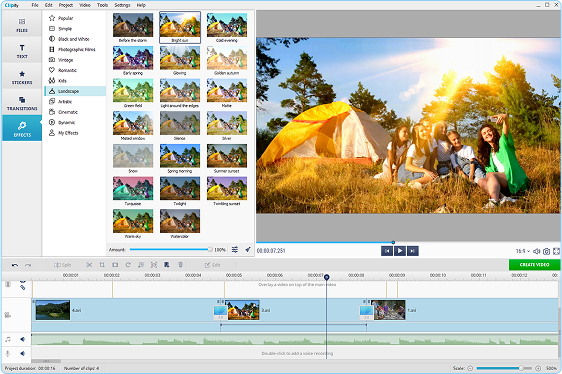
Task: Click the link icon on overlay track
Action: pyautogui.click(x=22, y=287)
